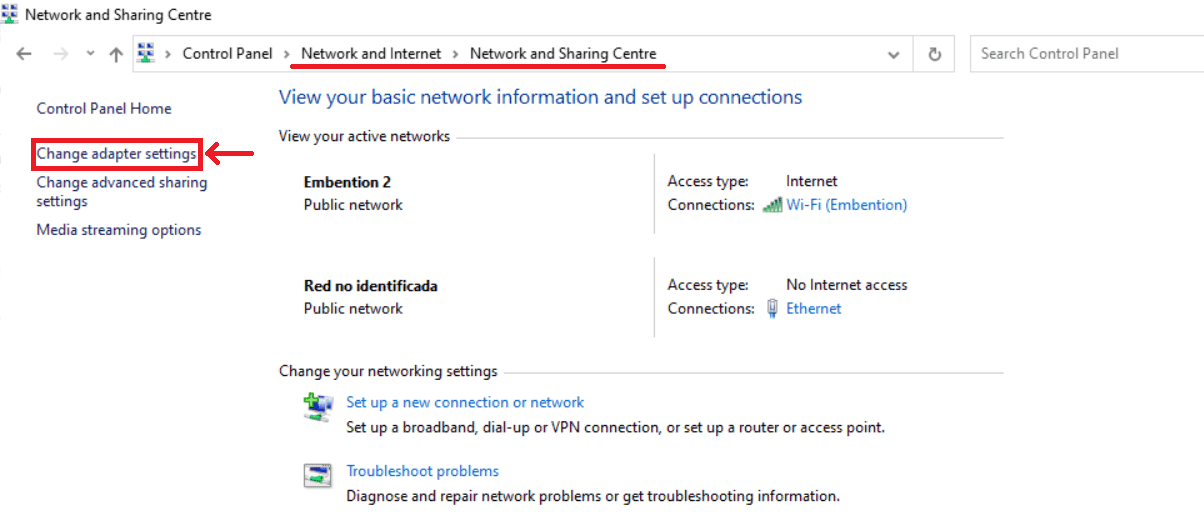The height and width of the screenshot is (528, 1204).
Task: Expand the address bar history dropdown
Action: pyautogui.click(x=894, y=55)
